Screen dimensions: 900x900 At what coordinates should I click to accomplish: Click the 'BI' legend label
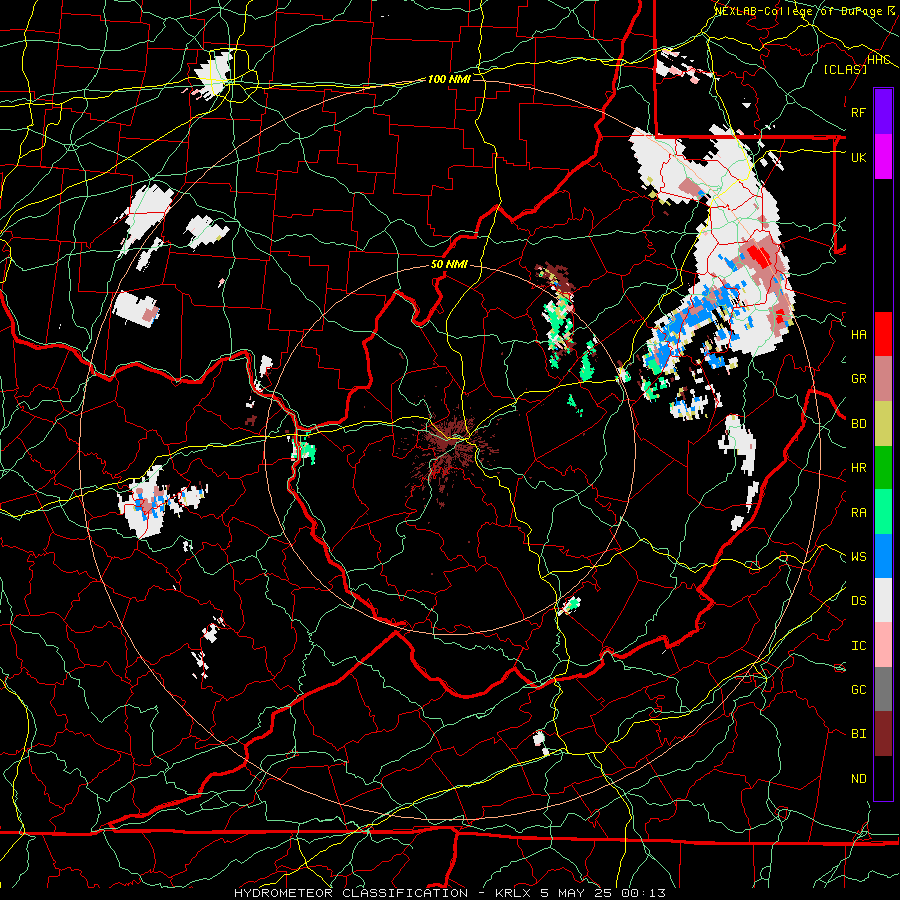(858, 734)
